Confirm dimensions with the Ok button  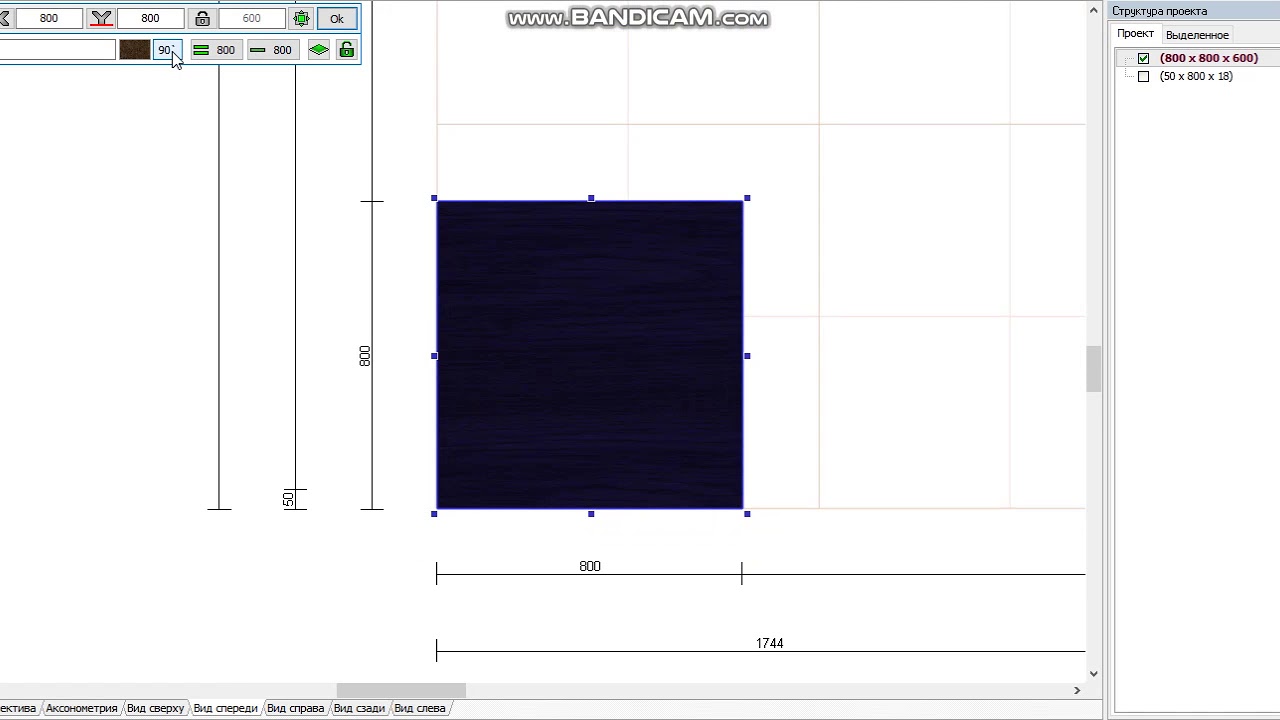point(337,19)
